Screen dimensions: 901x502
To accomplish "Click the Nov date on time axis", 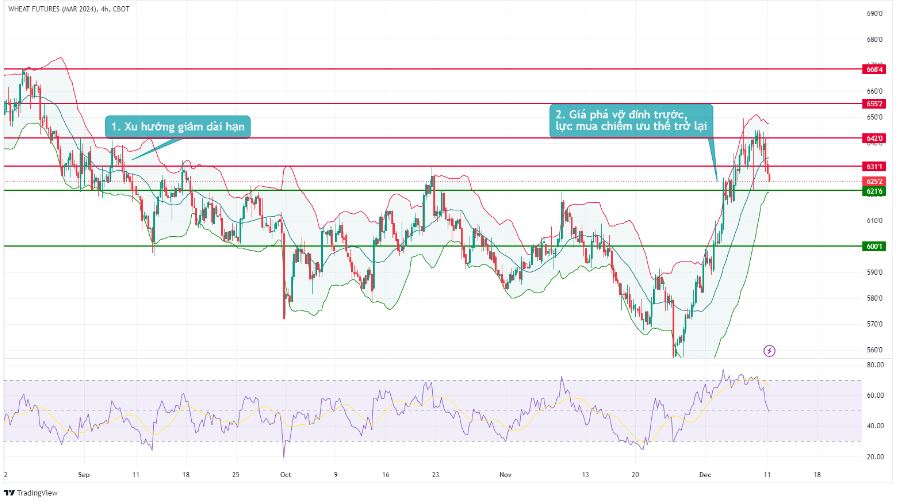I will pyautogui.click(x=505, y=476).
